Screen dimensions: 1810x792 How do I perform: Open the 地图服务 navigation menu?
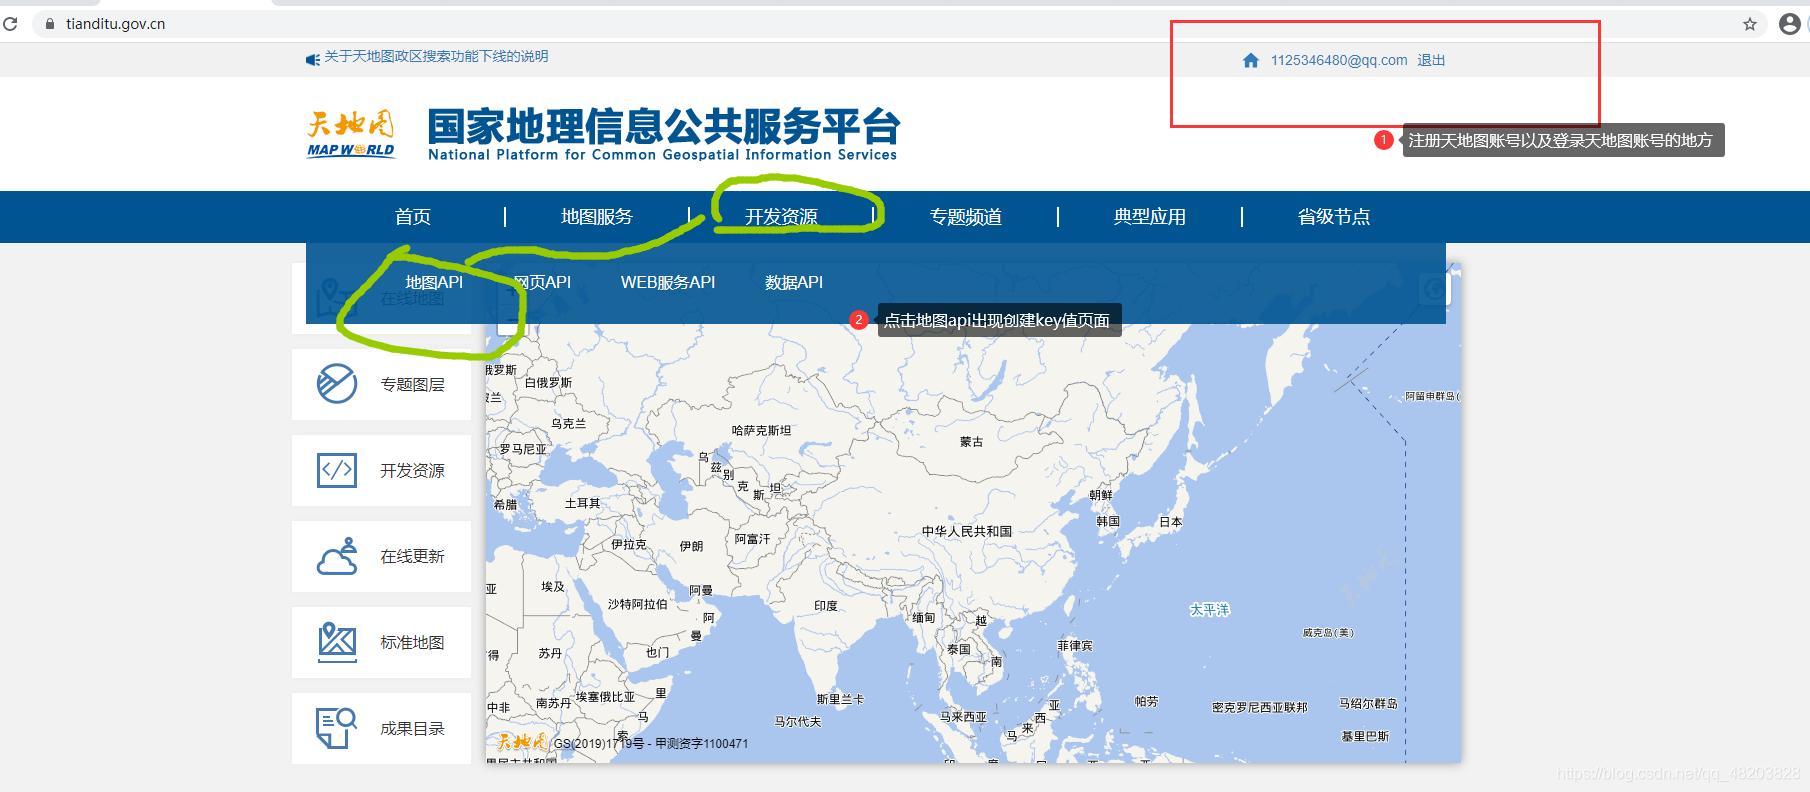pyautogui.click(x=597, y=217)
